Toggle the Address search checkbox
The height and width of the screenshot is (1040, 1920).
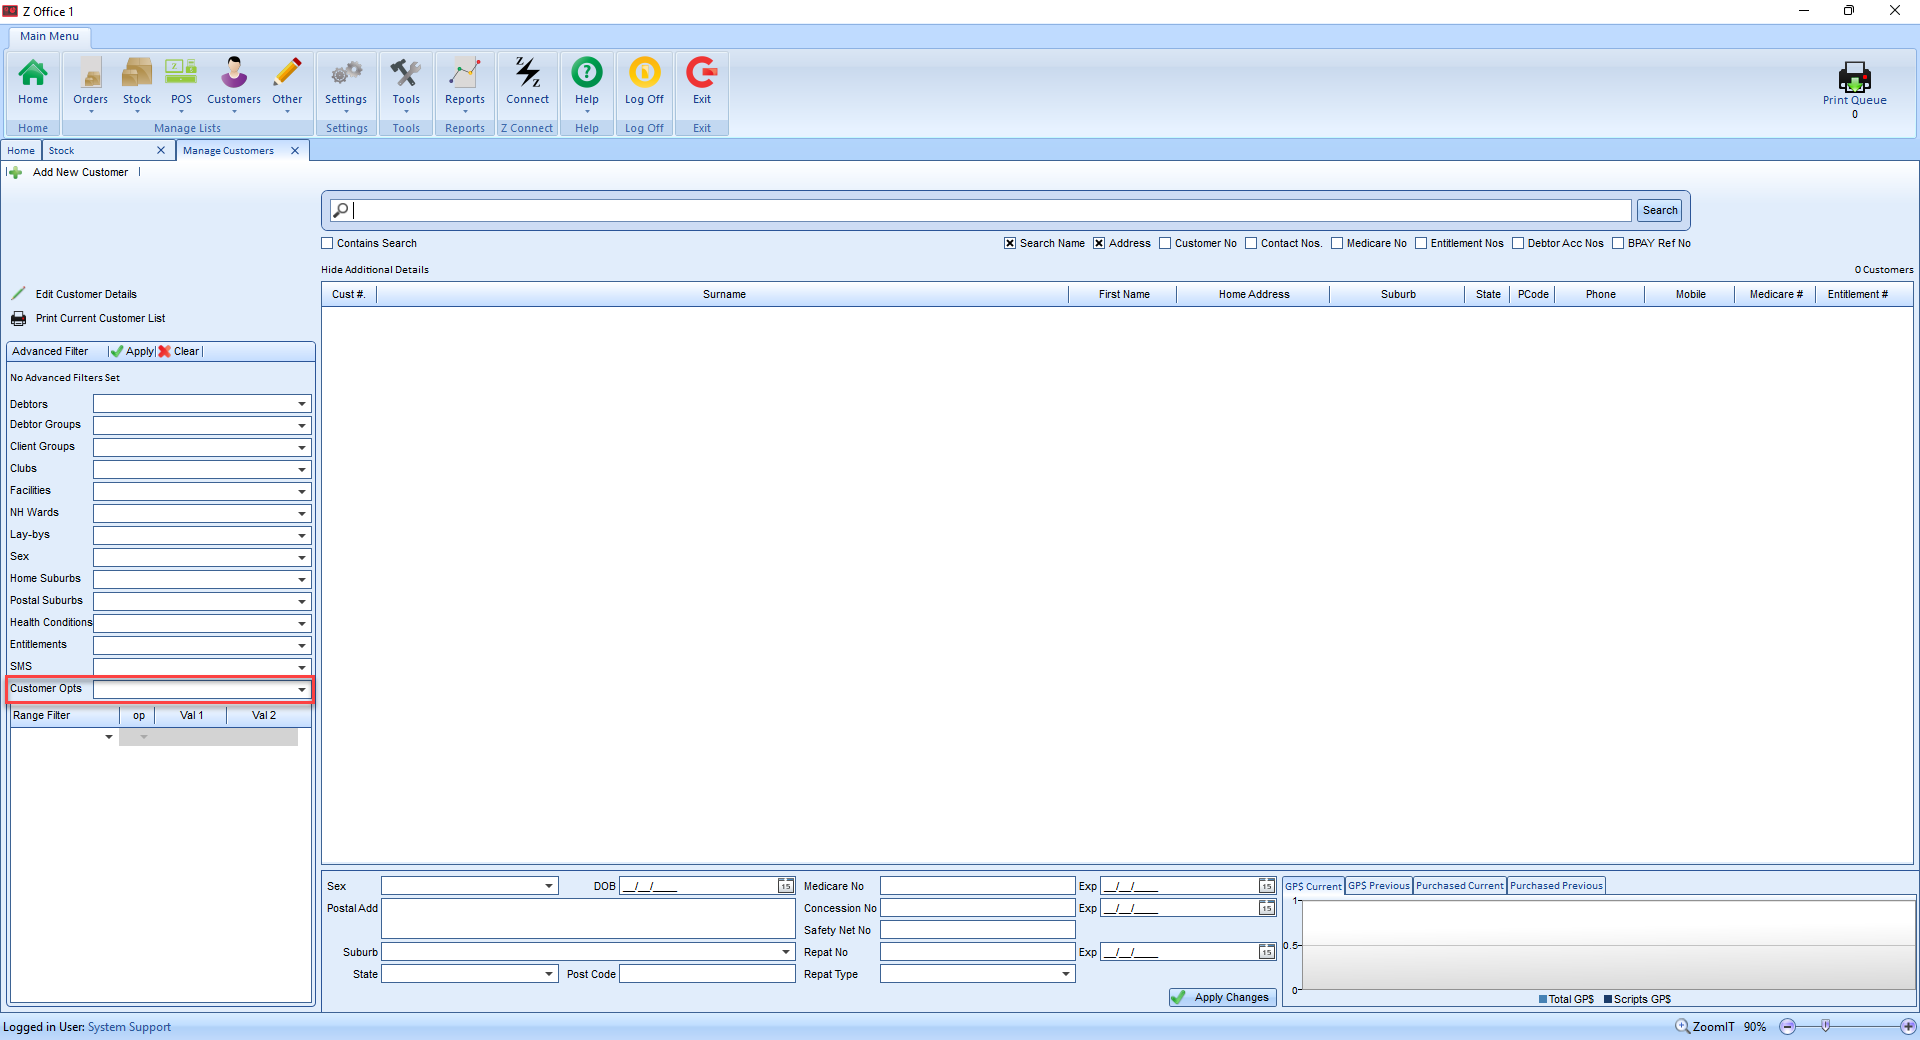click(x=1099, y=243)
